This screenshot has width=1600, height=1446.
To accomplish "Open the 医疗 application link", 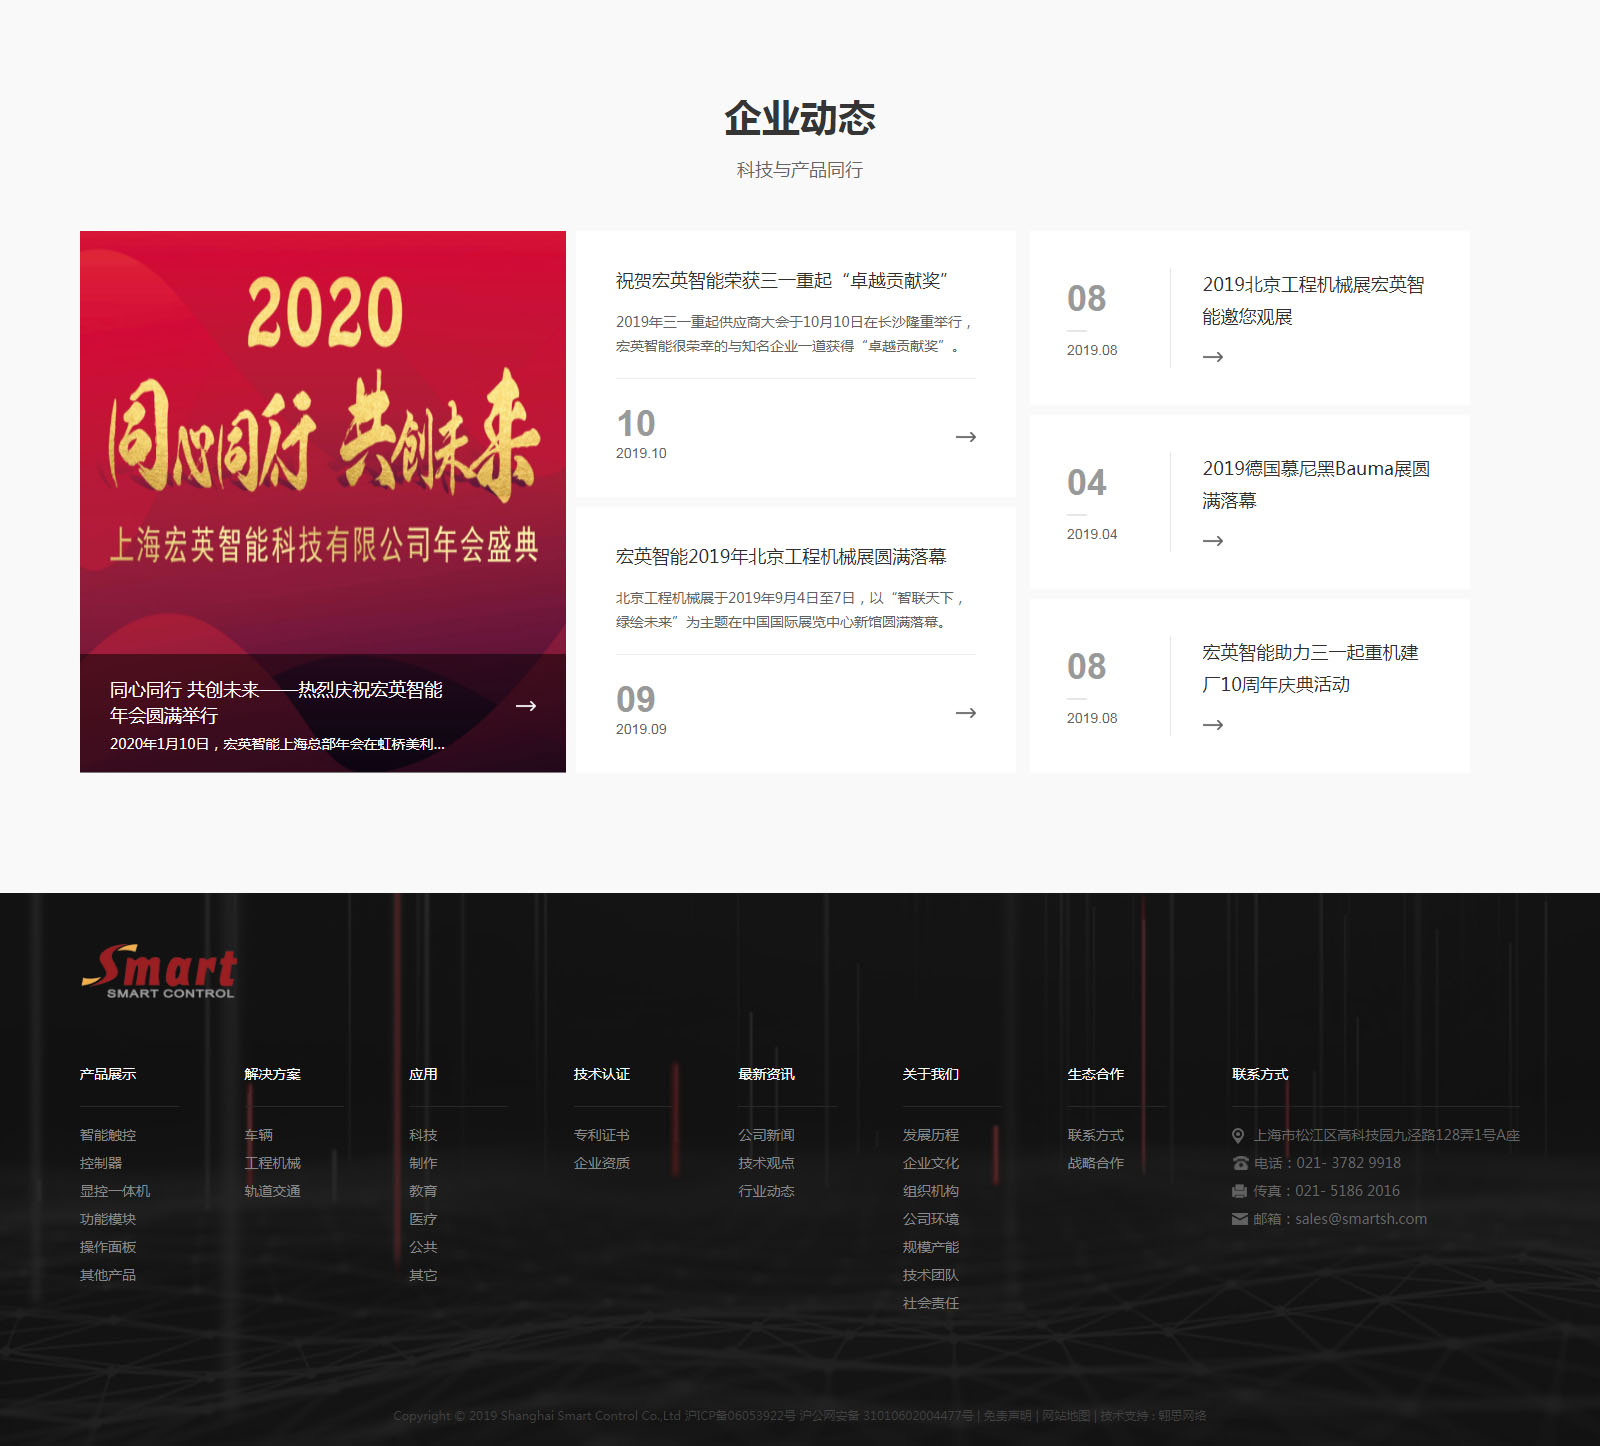I will [x=423, y=1219].
